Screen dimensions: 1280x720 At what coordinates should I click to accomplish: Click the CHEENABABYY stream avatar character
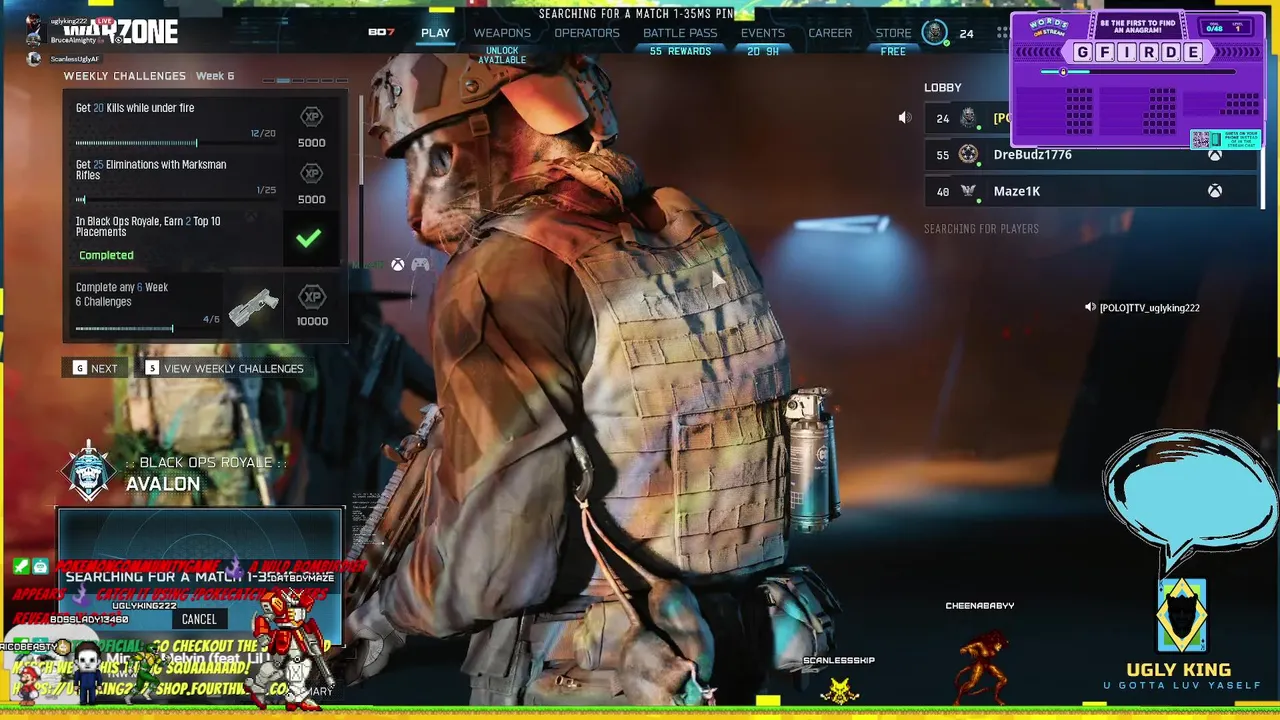pos(982,665)
